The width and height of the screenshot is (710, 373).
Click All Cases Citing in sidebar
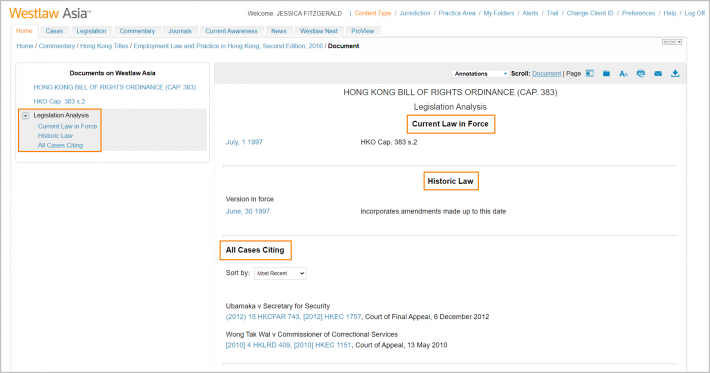point(60,145)
